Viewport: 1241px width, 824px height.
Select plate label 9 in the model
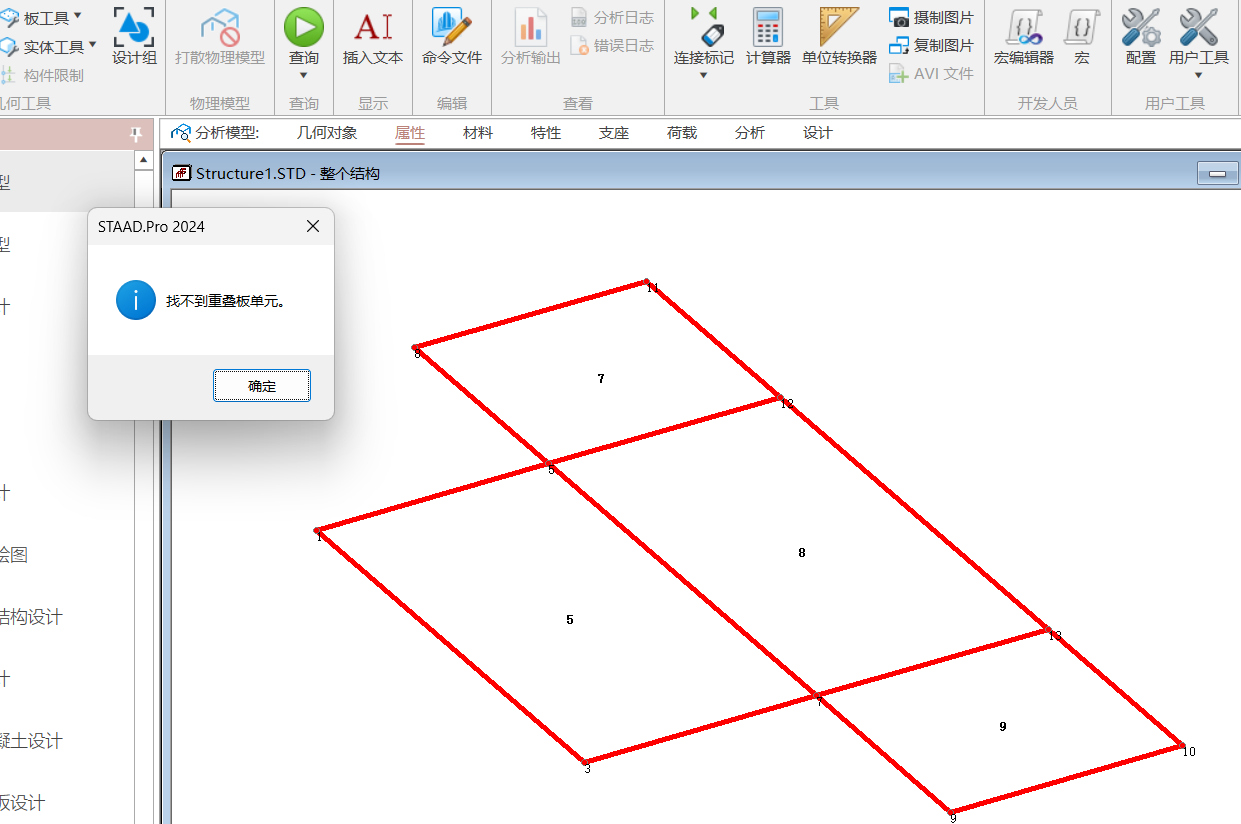[1003, 727]
